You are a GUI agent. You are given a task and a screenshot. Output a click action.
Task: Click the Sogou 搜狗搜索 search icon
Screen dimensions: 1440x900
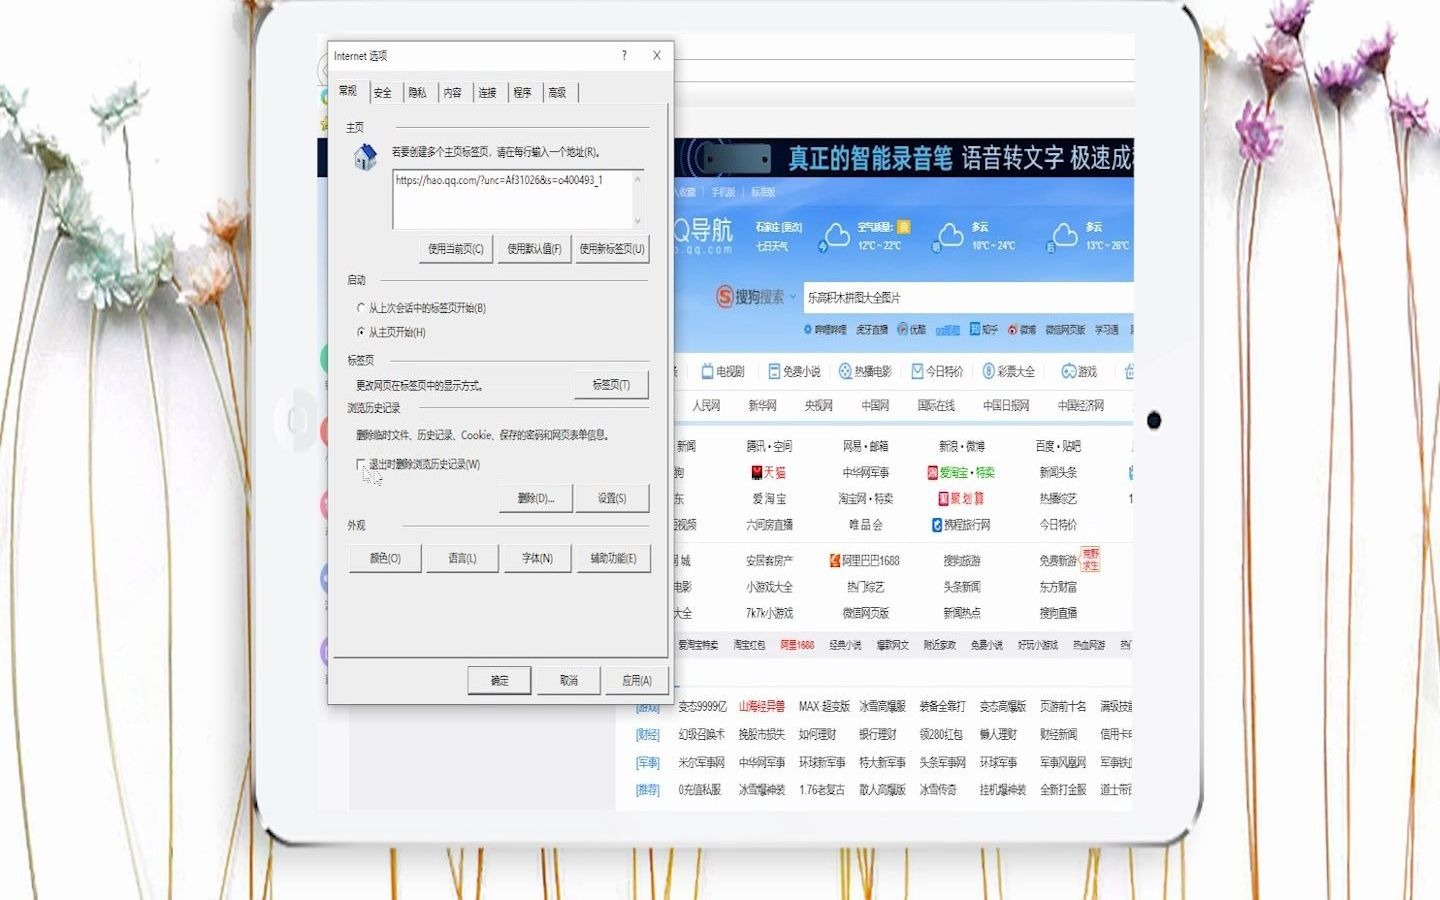723,296
